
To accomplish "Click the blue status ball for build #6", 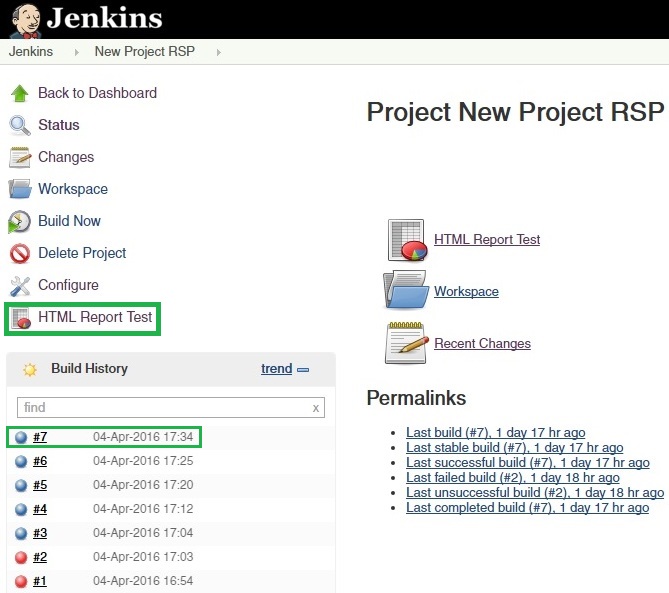I will tap(21, 461).
